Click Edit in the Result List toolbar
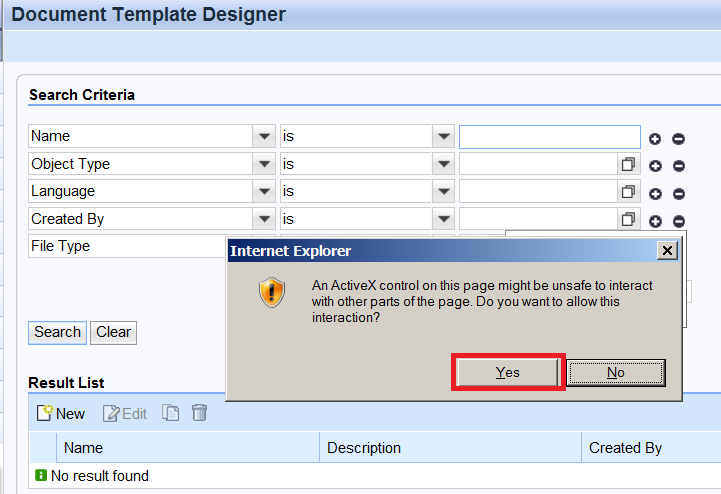This screenshot has width=721, height=494. pyautogui.click(x=125, y=414)
